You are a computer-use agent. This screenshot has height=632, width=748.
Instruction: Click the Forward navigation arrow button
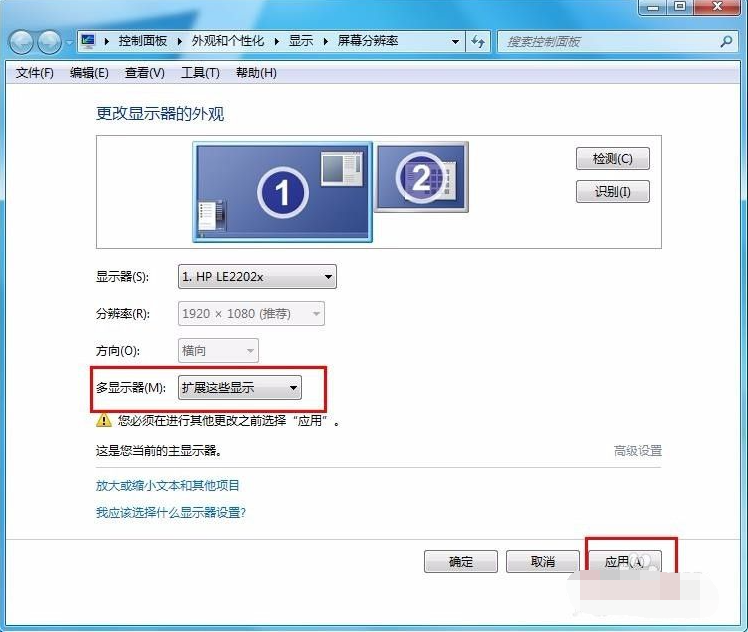pyautogui.click(x=49, y=42)
